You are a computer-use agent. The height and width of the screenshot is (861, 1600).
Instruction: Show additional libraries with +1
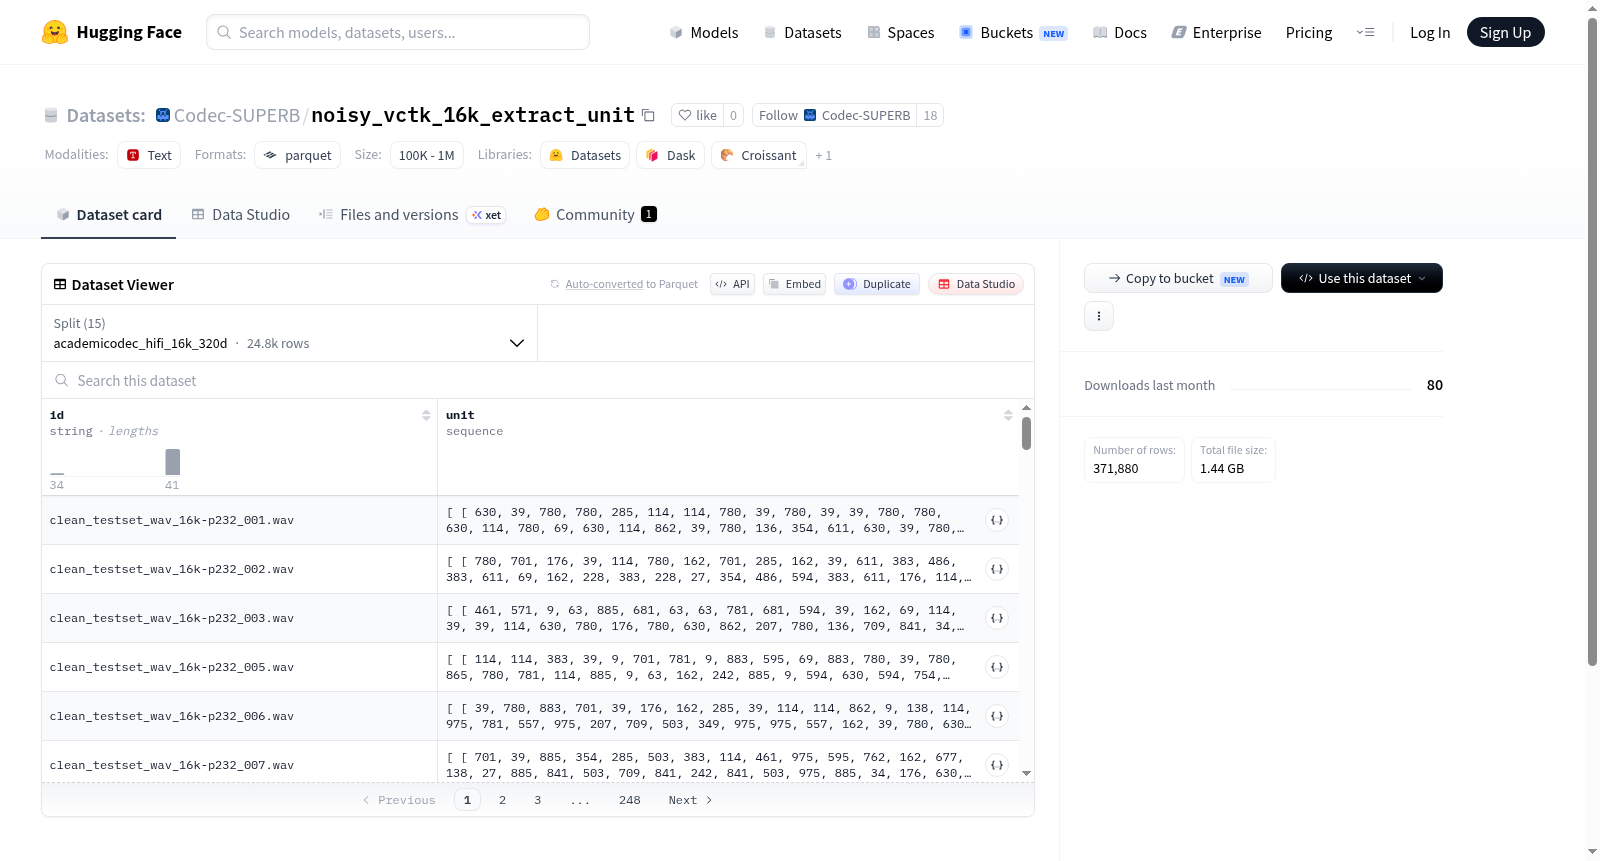coord(823,155)
